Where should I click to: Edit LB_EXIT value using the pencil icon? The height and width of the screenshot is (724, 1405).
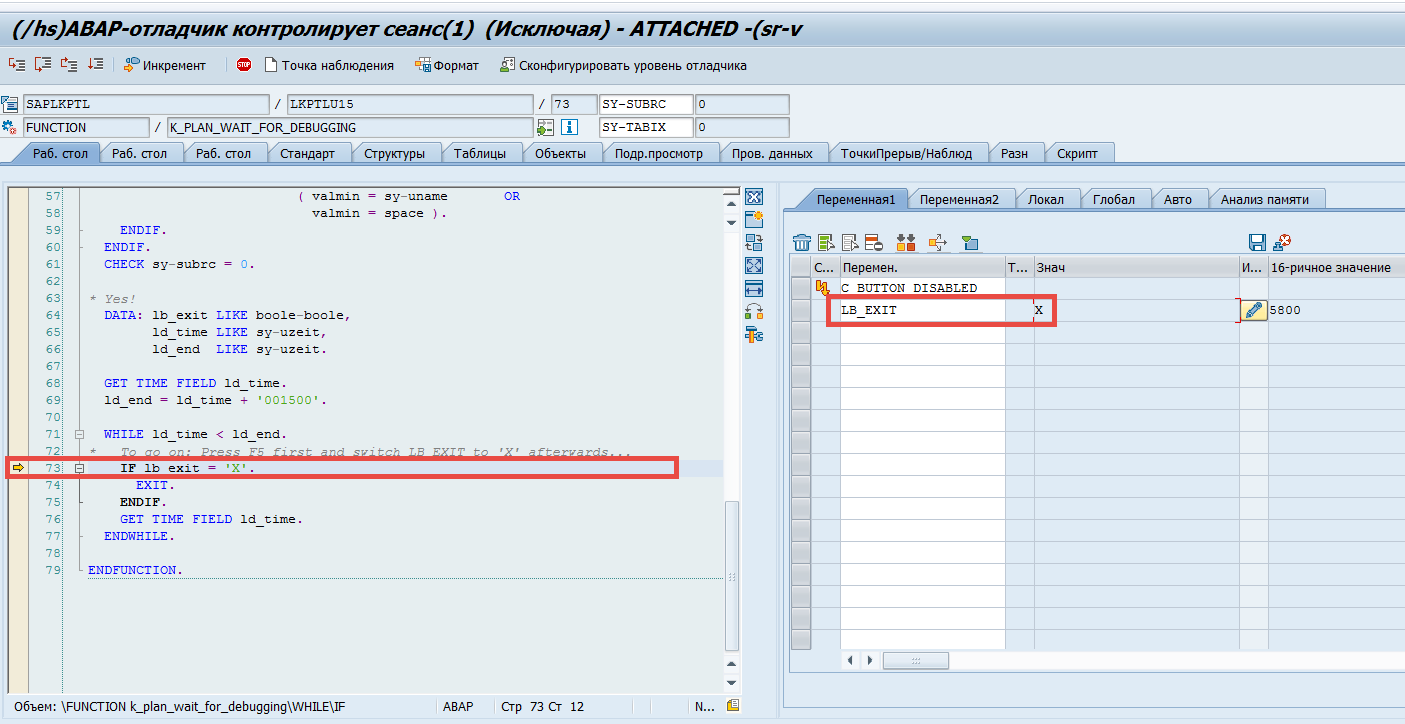1253,310
